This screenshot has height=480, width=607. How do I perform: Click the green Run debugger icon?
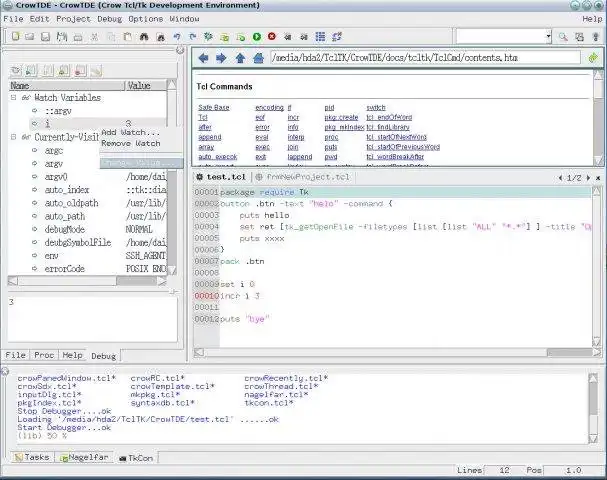257,37
